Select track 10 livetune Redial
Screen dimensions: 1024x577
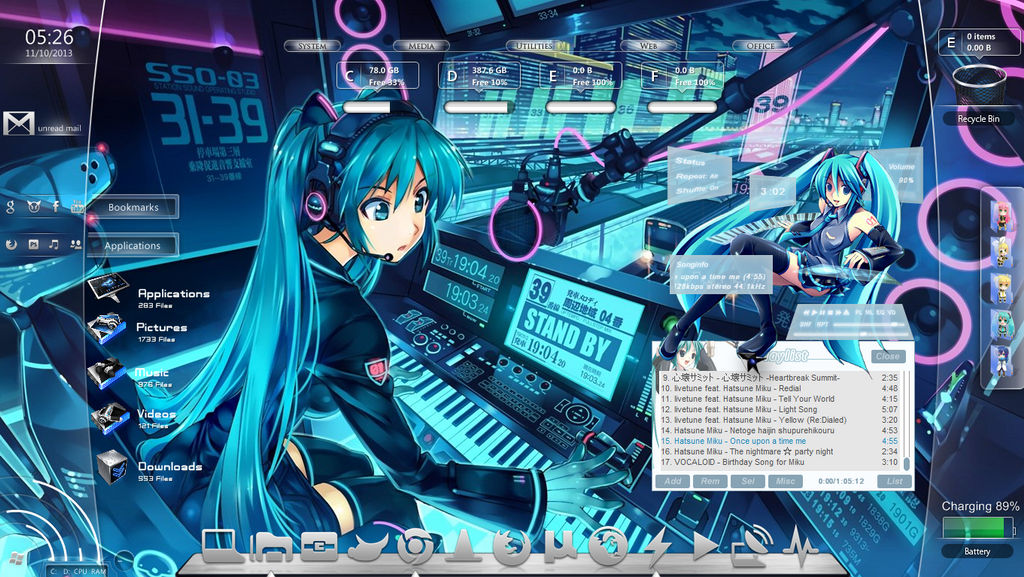pyautogui.click(x=778, y=388)
